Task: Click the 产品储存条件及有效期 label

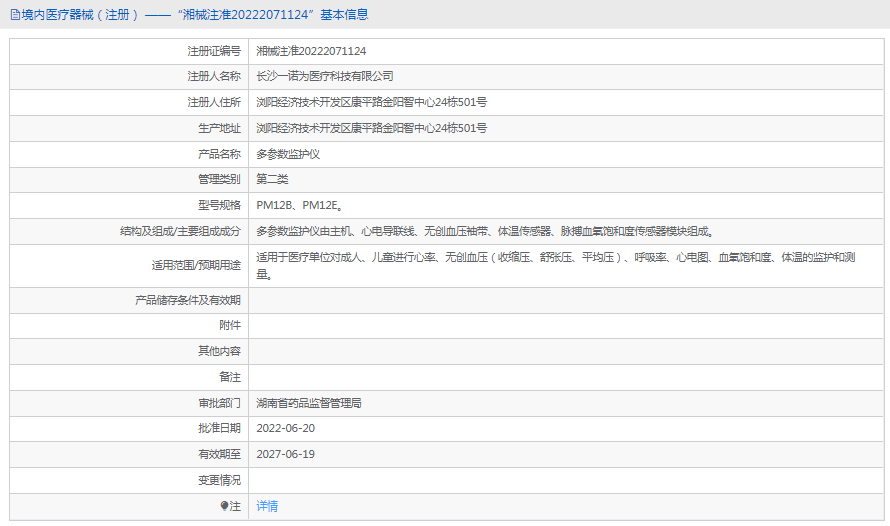Action: click(188, 300)
